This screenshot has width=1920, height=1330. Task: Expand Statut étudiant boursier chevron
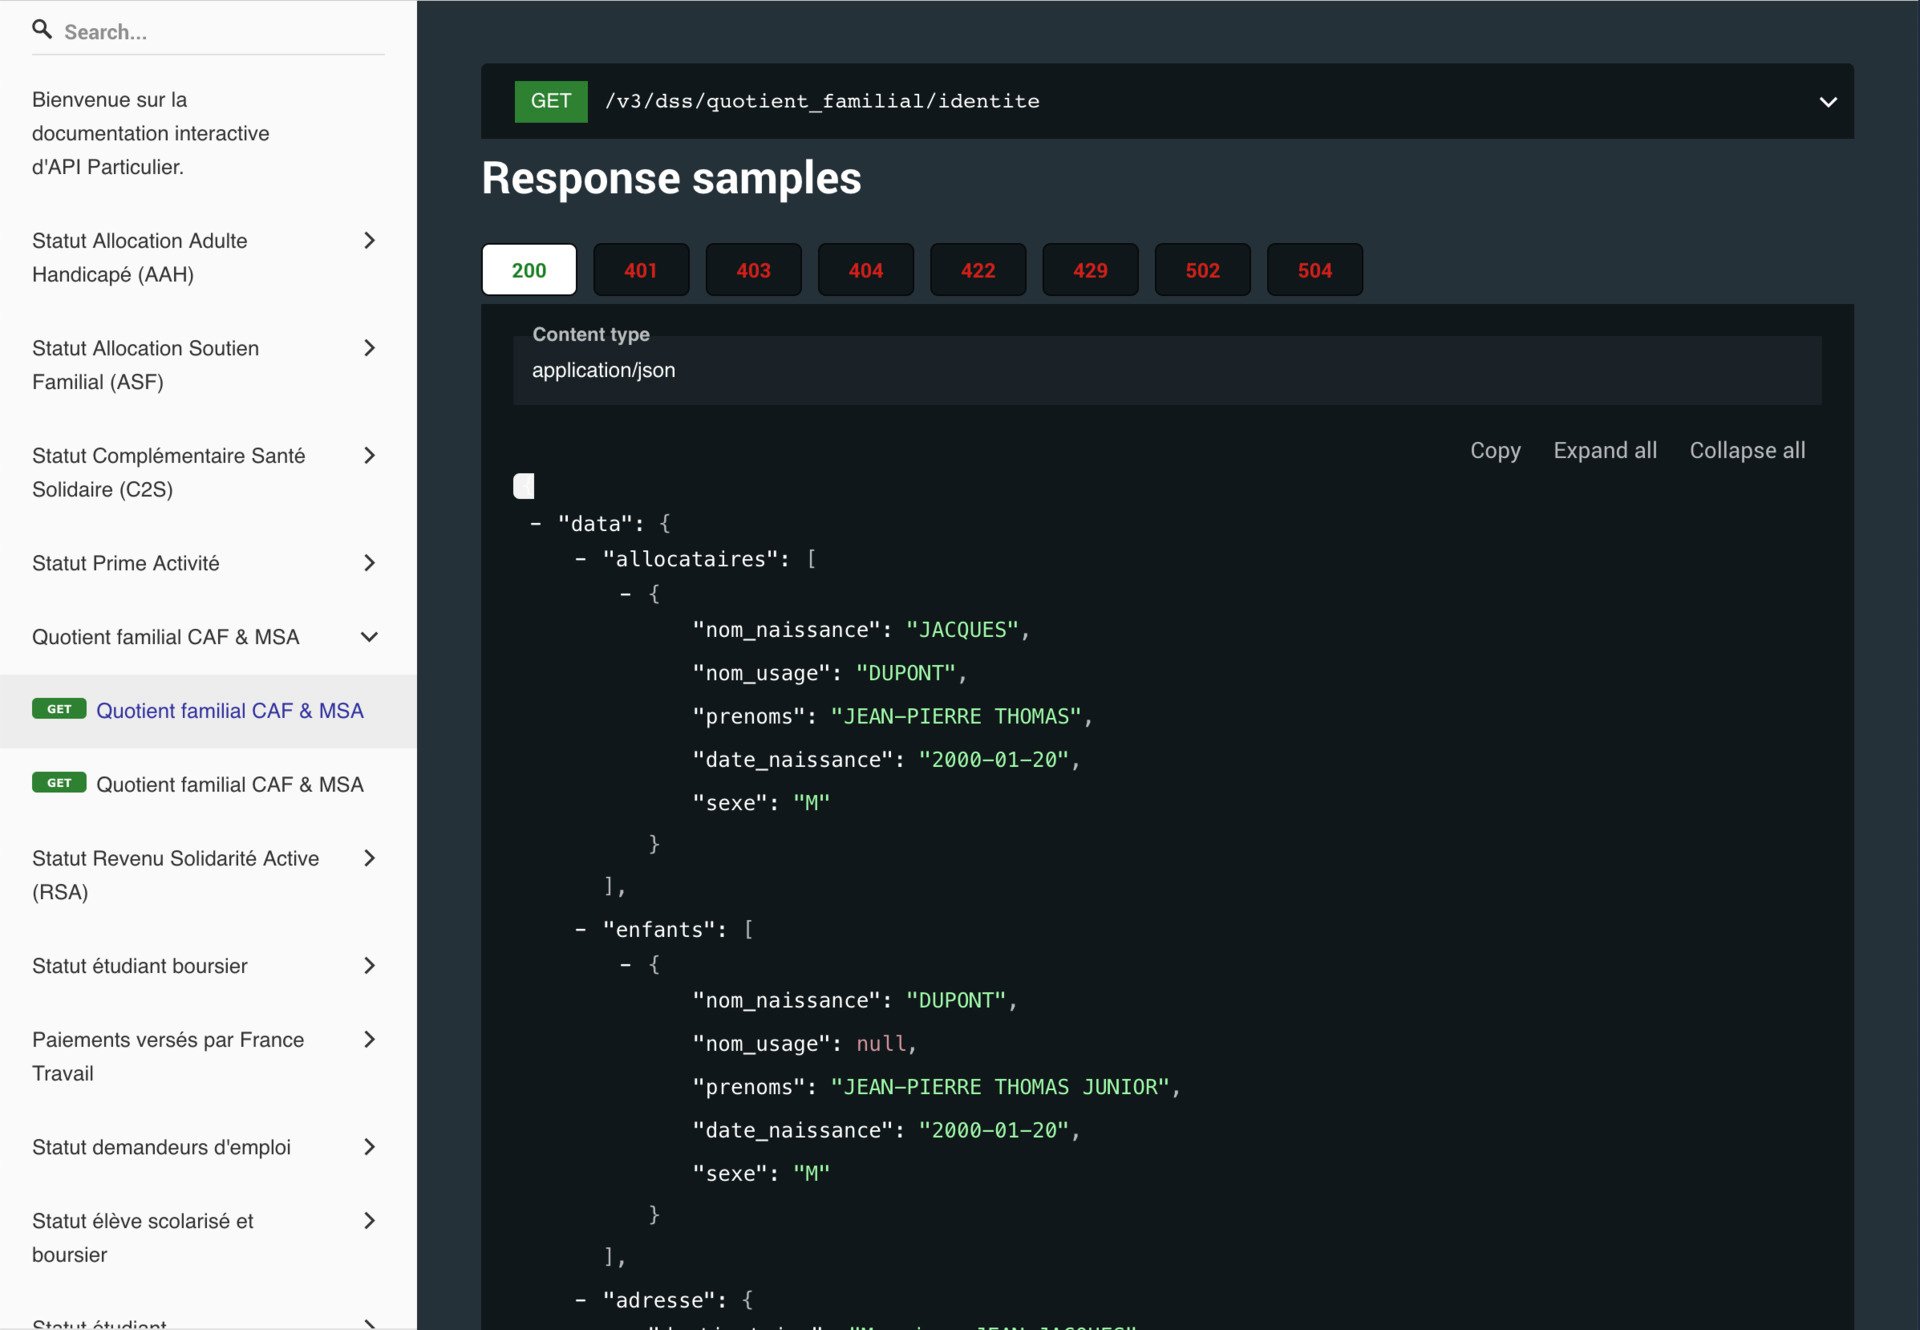point(369,966)
